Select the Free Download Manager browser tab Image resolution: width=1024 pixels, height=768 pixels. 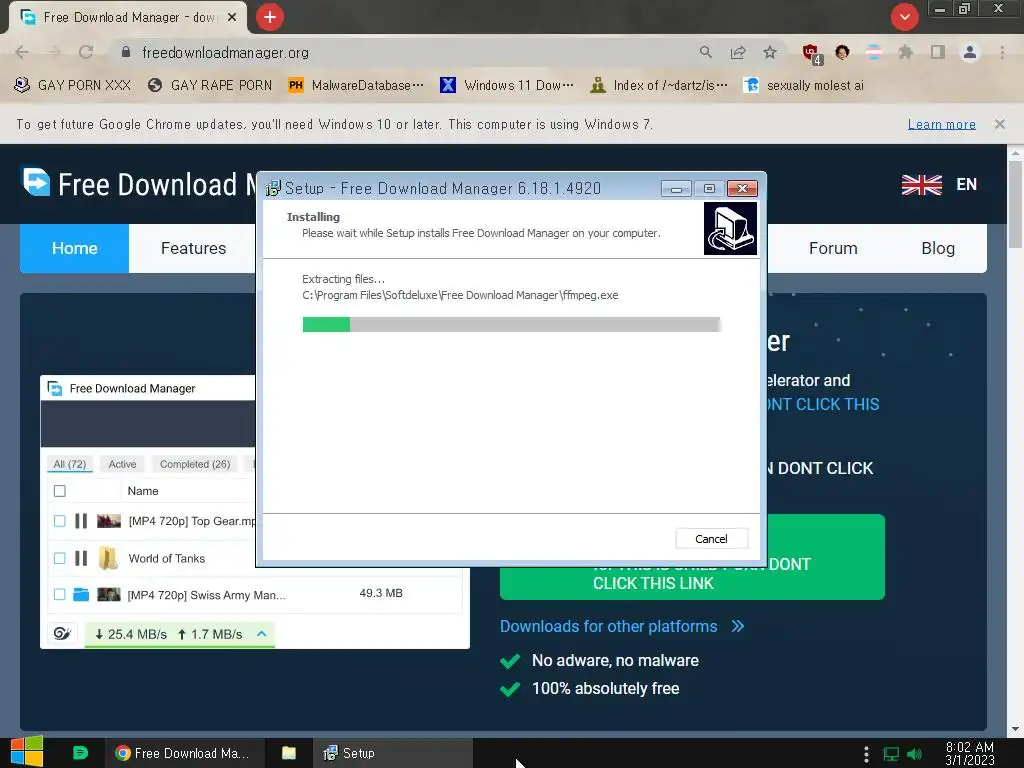(x=128, y=18)
